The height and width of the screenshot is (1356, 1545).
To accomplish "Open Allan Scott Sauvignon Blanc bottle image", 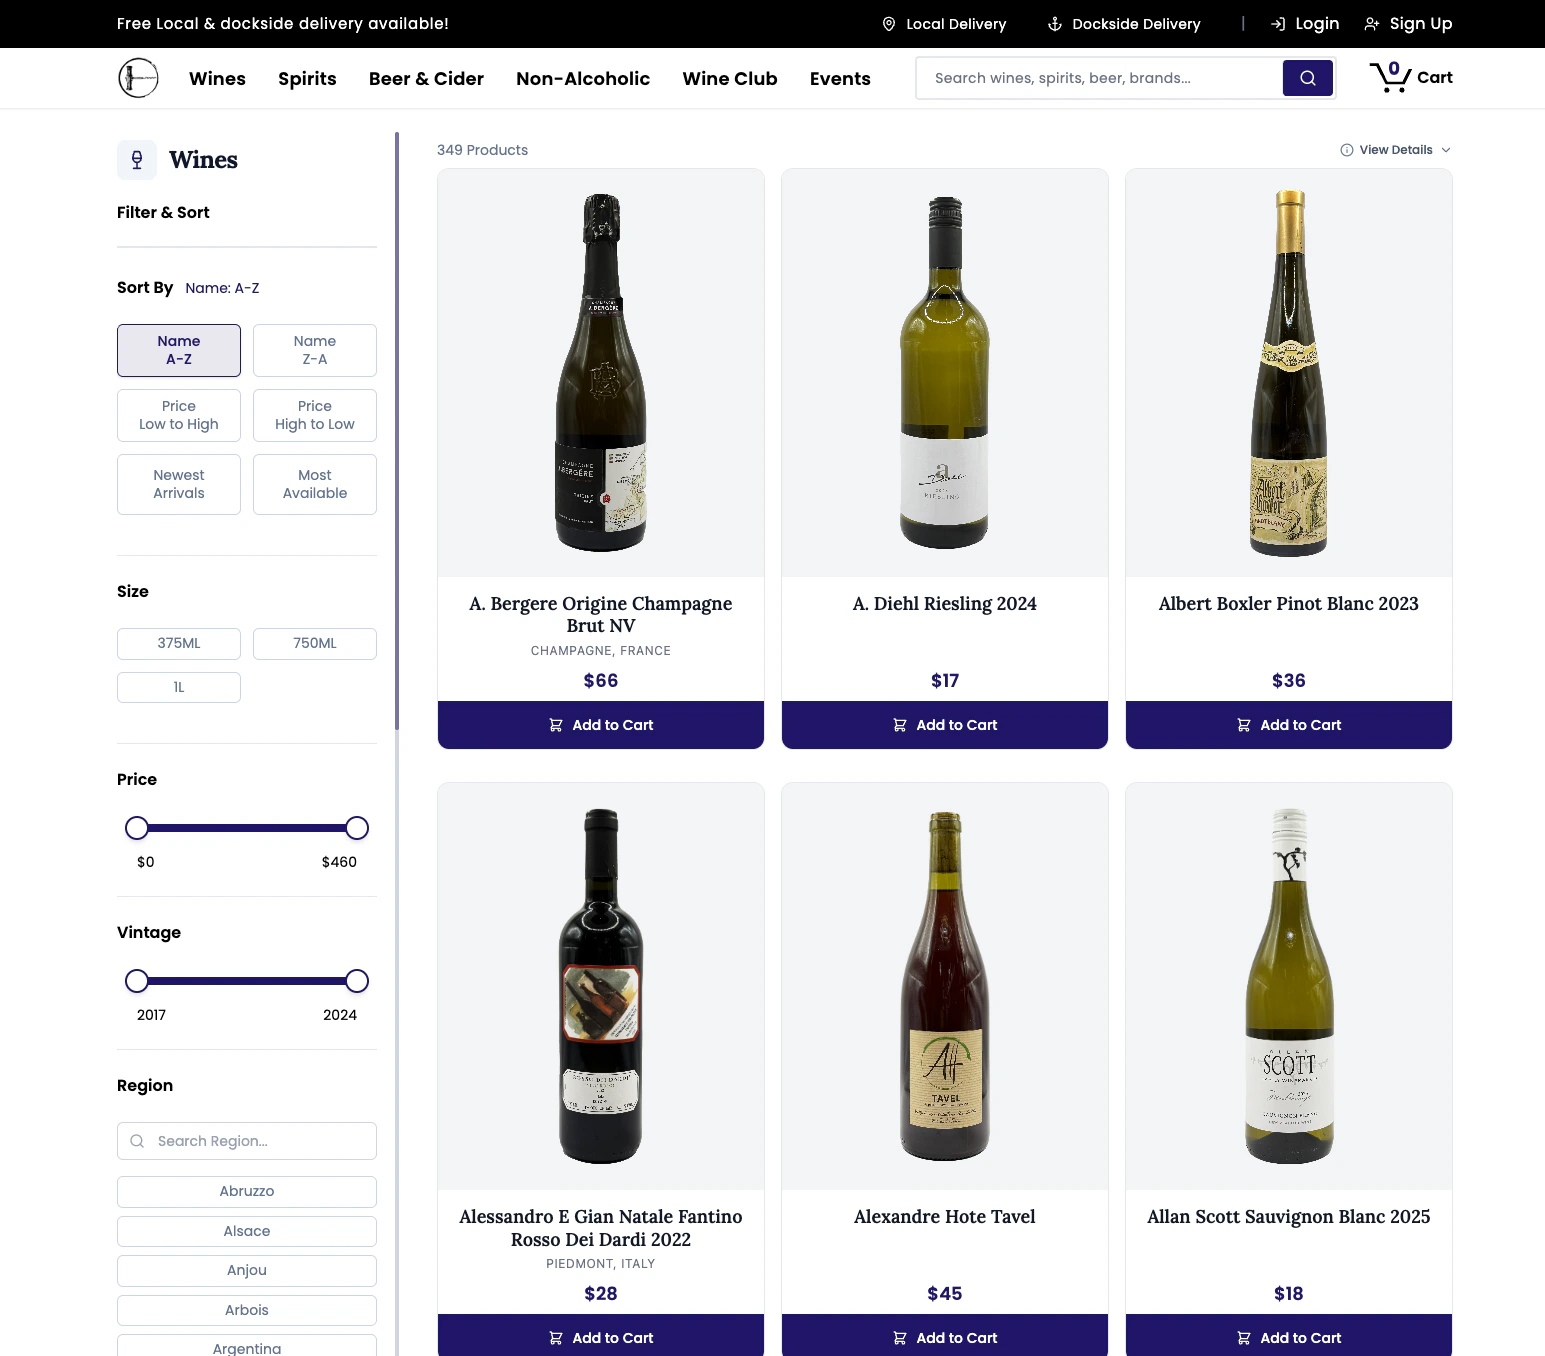I will 1289,986.
